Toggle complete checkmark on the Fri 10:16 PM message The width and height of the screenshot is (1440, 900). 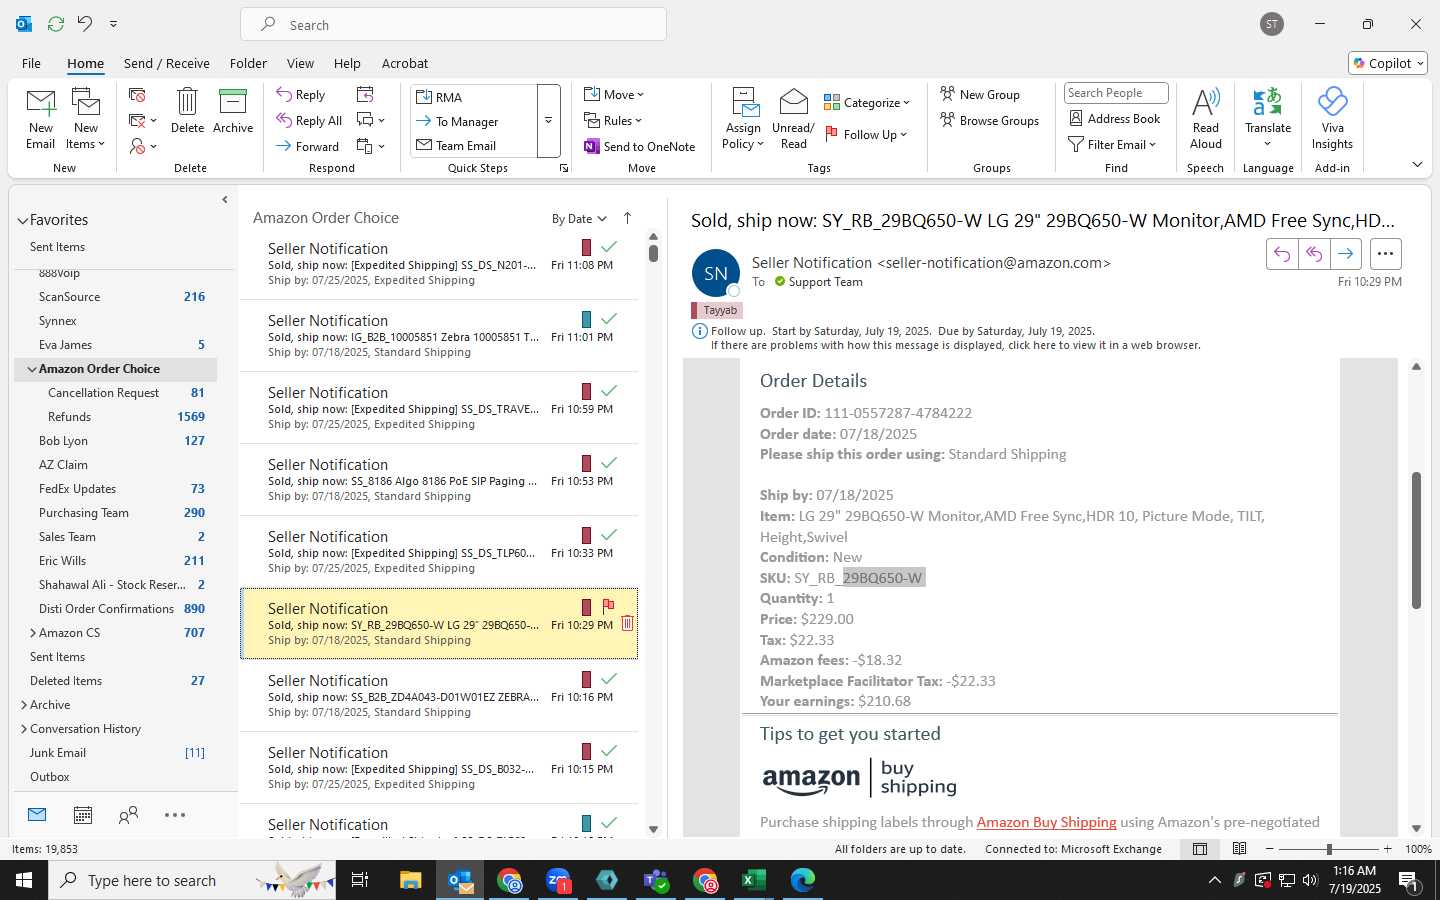coord(608,678)
